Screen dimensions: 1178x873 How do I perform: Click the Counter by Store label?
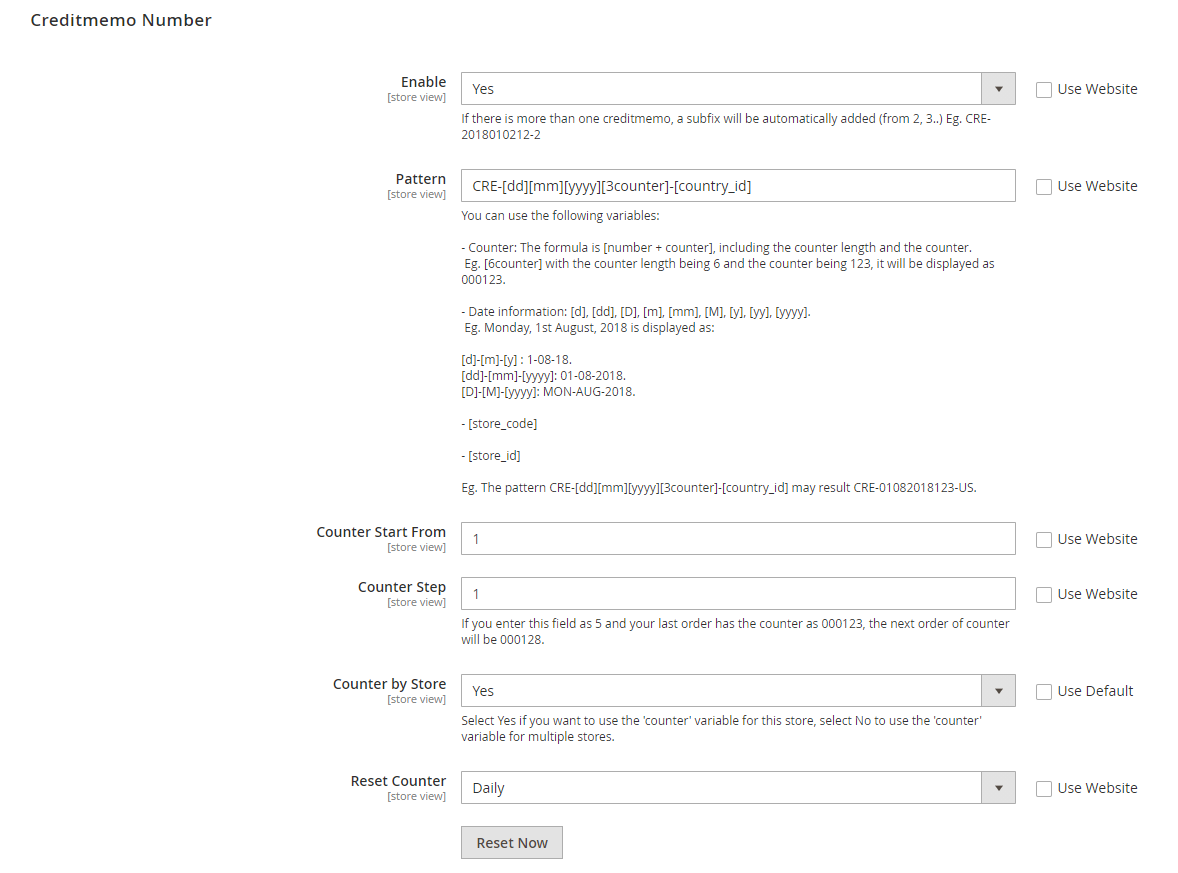(x=389, y=684)
